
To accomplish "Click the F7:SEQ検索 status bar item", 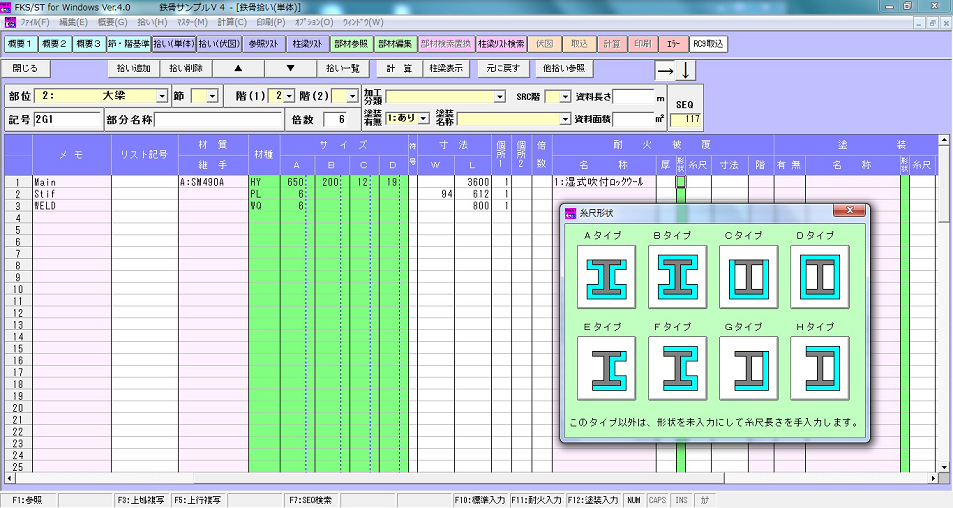I will [x=311, y=500].
